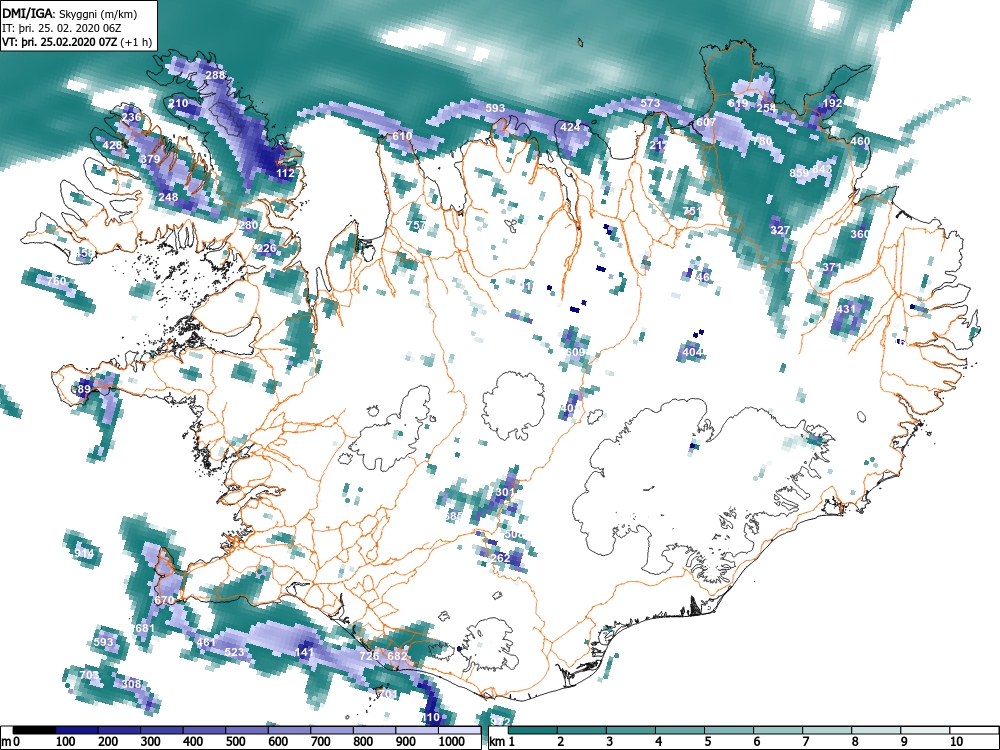Click visibility value 460 in the northeast
Viewport: 1000px width, 750px height.
860,142
